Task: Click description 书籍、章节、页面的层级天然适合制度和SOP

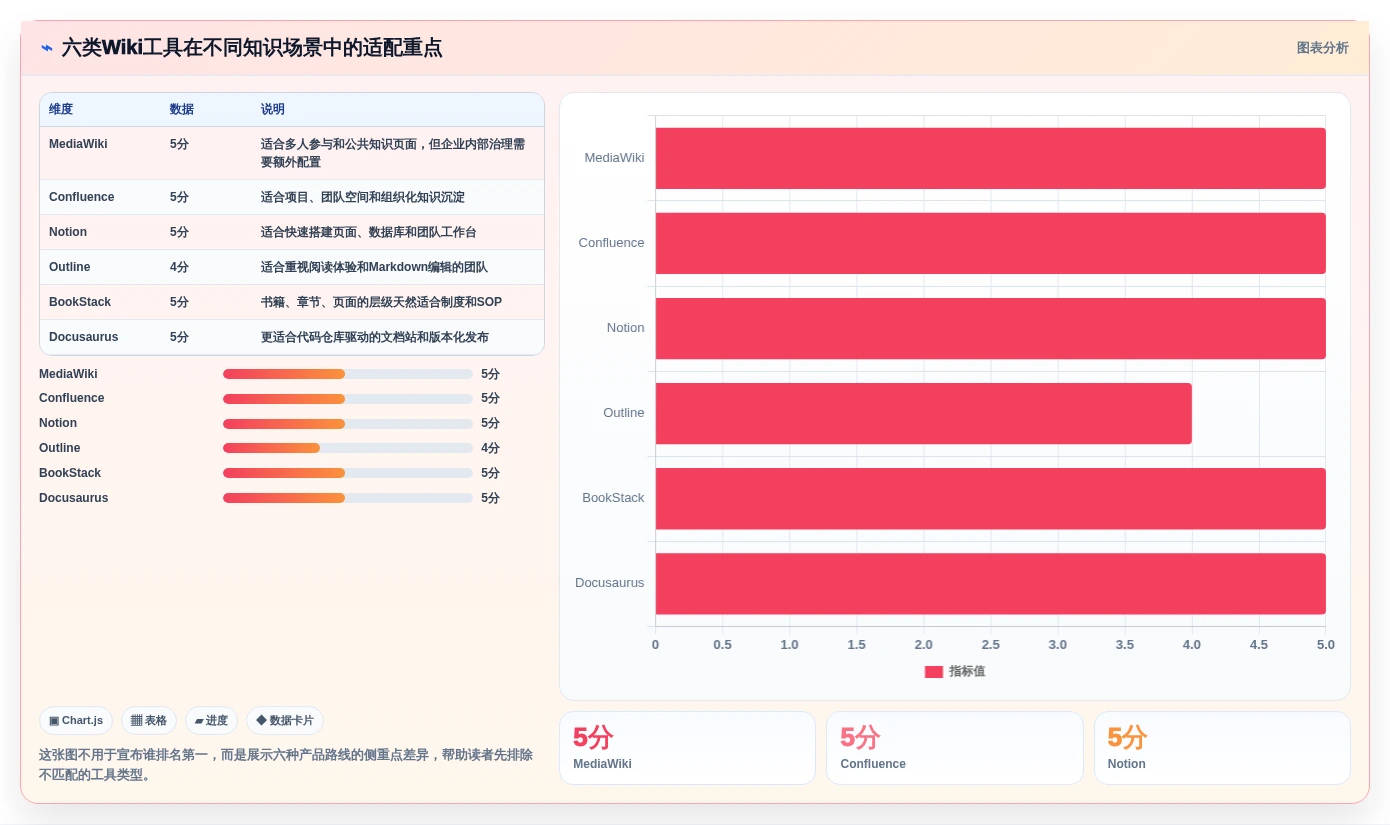Action: (x=381, y=302)
